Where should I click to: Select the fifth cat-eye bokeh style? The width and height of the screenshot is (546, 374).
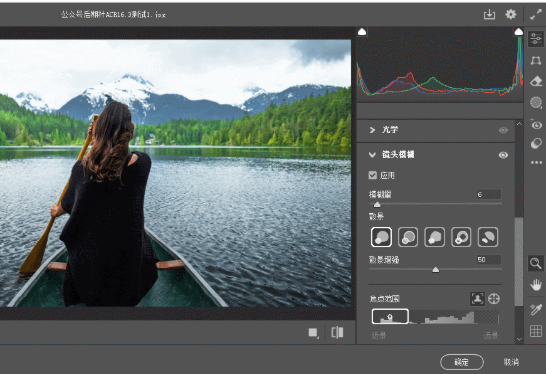click(488, 237)
